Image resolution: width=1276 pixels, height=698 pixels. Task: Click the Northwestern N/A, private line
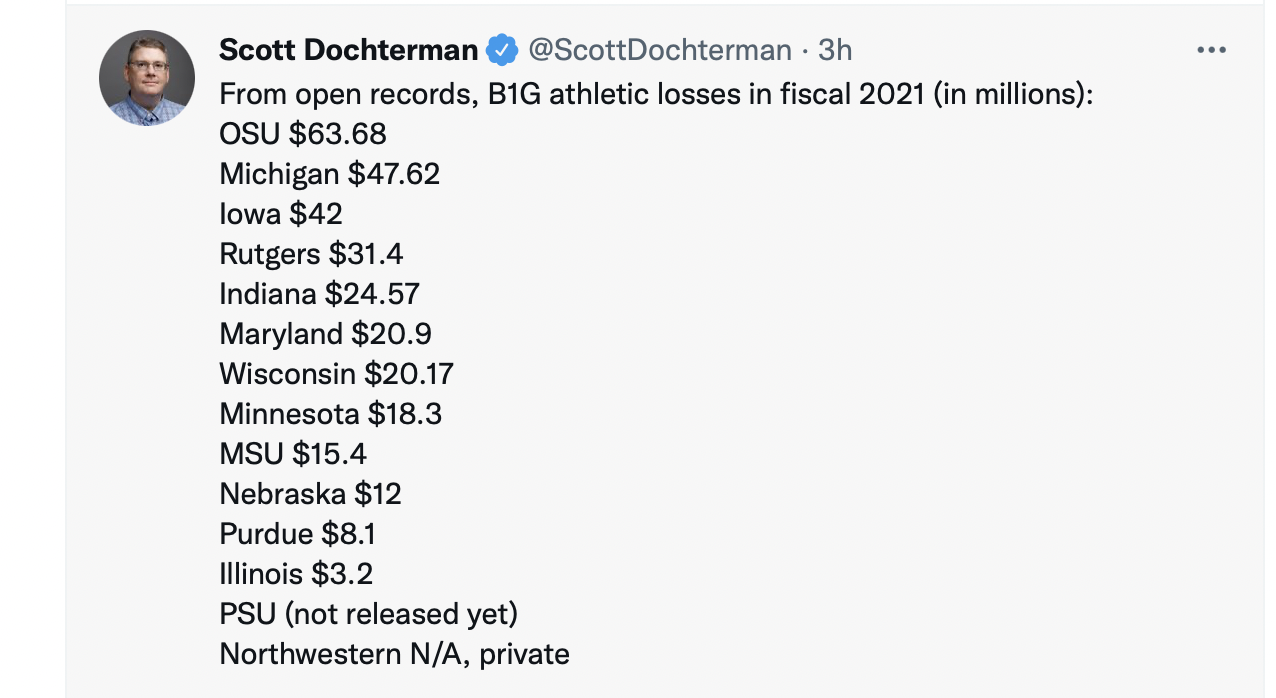[395, 654]
